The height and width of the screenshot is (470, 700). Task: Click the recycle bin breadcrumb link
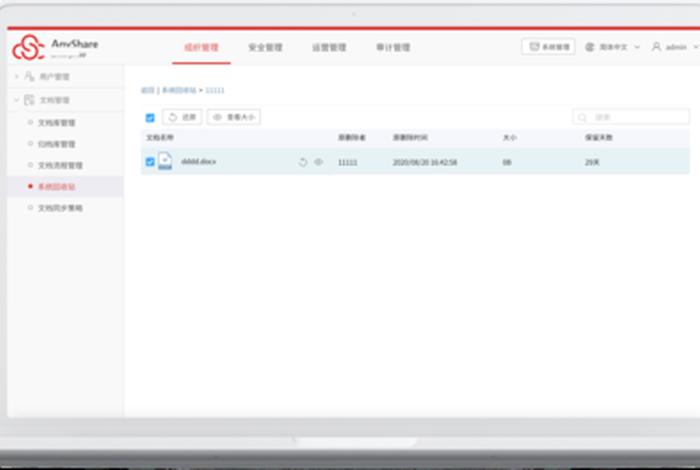pos(179,90)
